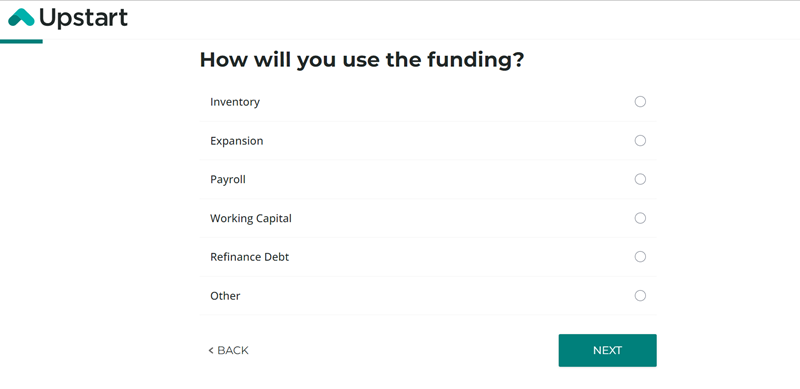The height and width of the screenshot is (389, 800).
Task: Go to the next step with NEXT
Action: [x=607, y=350]
